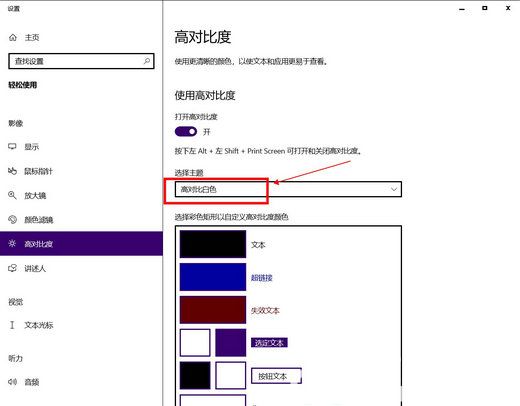Open the 高对比白色 theme combo box
Image resolution: width=520 pixels, height=406 pixels.
[288, 189]
